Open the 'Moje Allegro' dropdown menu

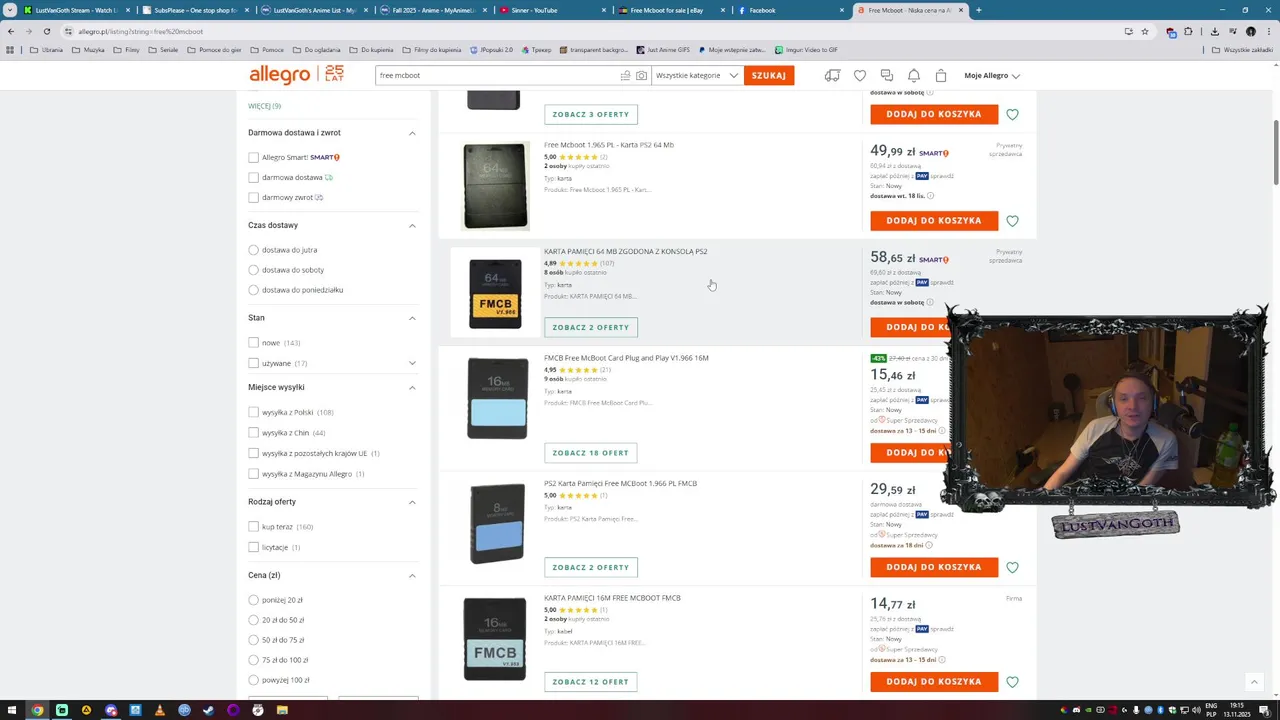pyautogui.click(x=991, y=75)
